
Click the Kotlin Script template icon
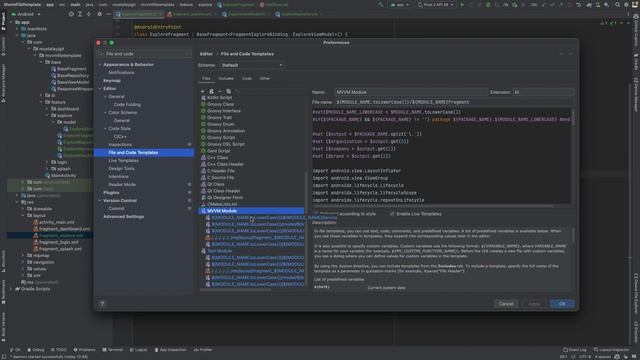203,98
